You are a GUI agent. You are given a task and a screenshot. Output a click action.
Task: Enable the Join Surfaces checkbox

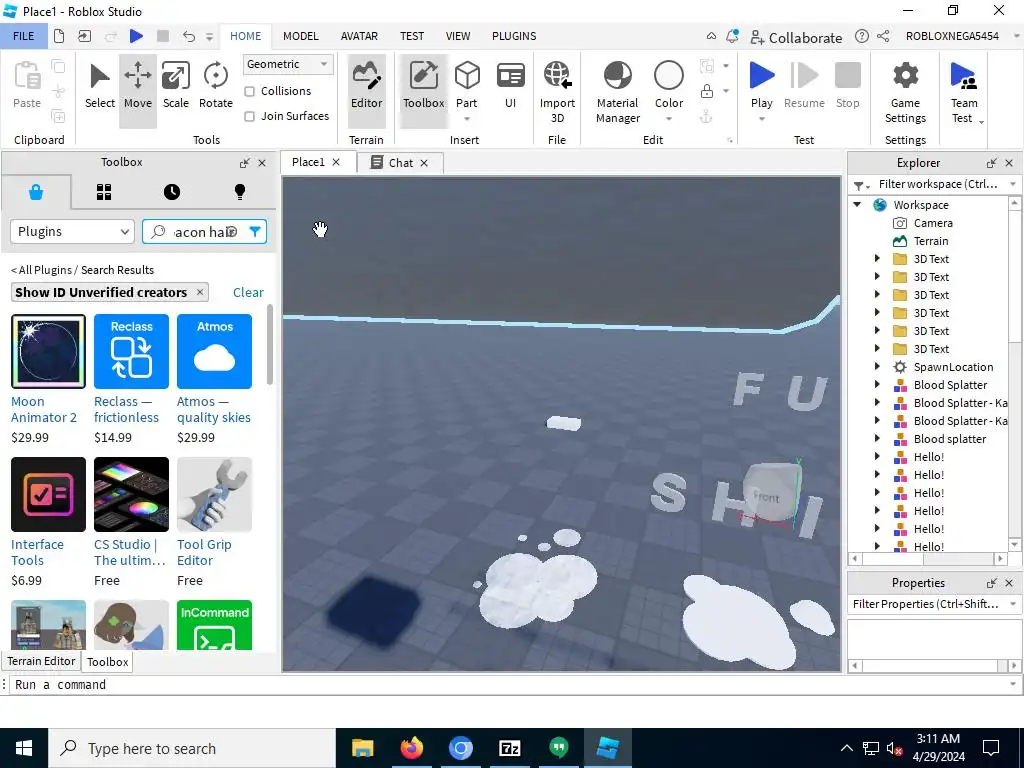click(x=249, y=116)
